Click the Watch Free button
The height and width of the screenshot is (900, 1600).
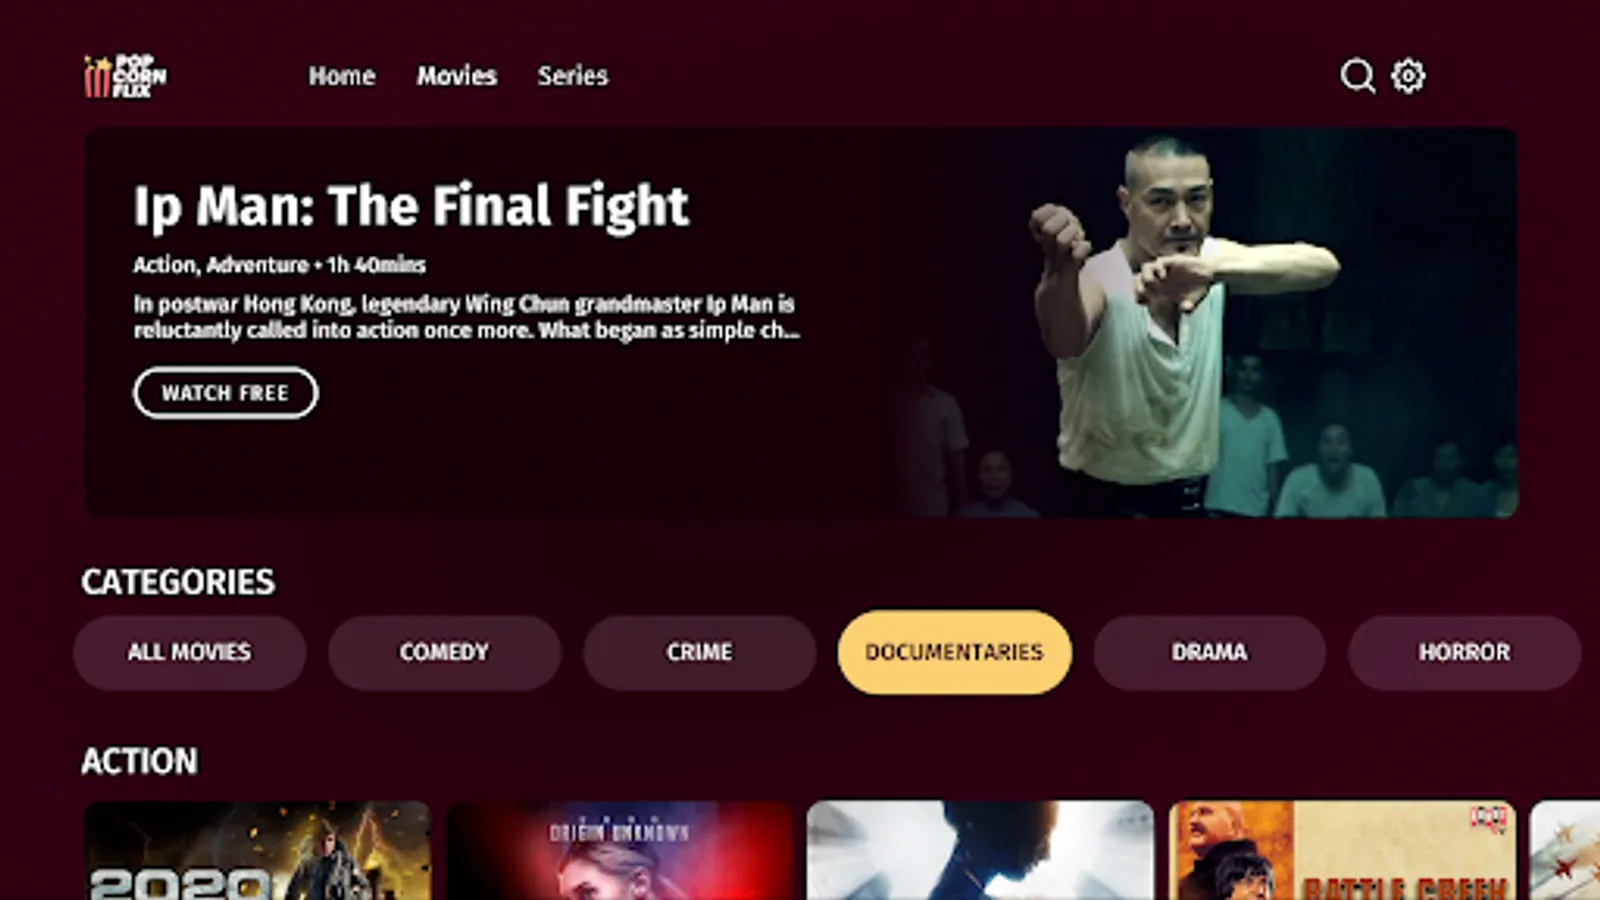coord(226,393)
